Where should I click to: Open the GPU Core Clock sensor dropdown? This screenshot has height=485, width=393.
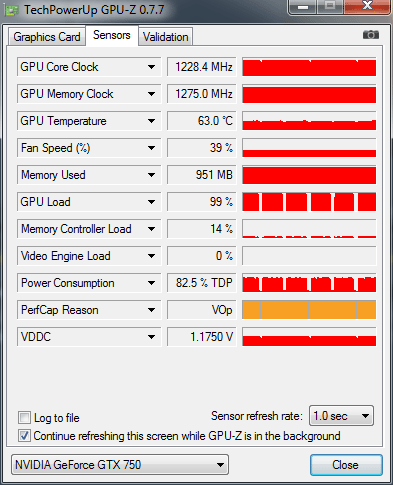(151, 67)
